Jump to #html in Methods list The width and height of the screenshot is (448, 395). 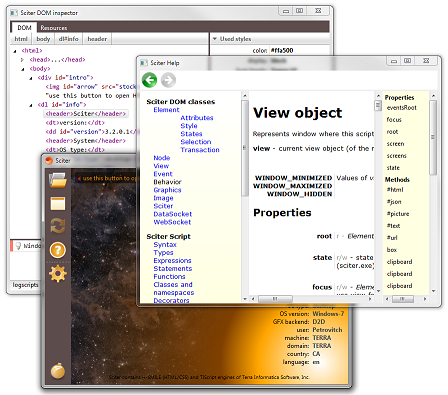pos(395,190)
